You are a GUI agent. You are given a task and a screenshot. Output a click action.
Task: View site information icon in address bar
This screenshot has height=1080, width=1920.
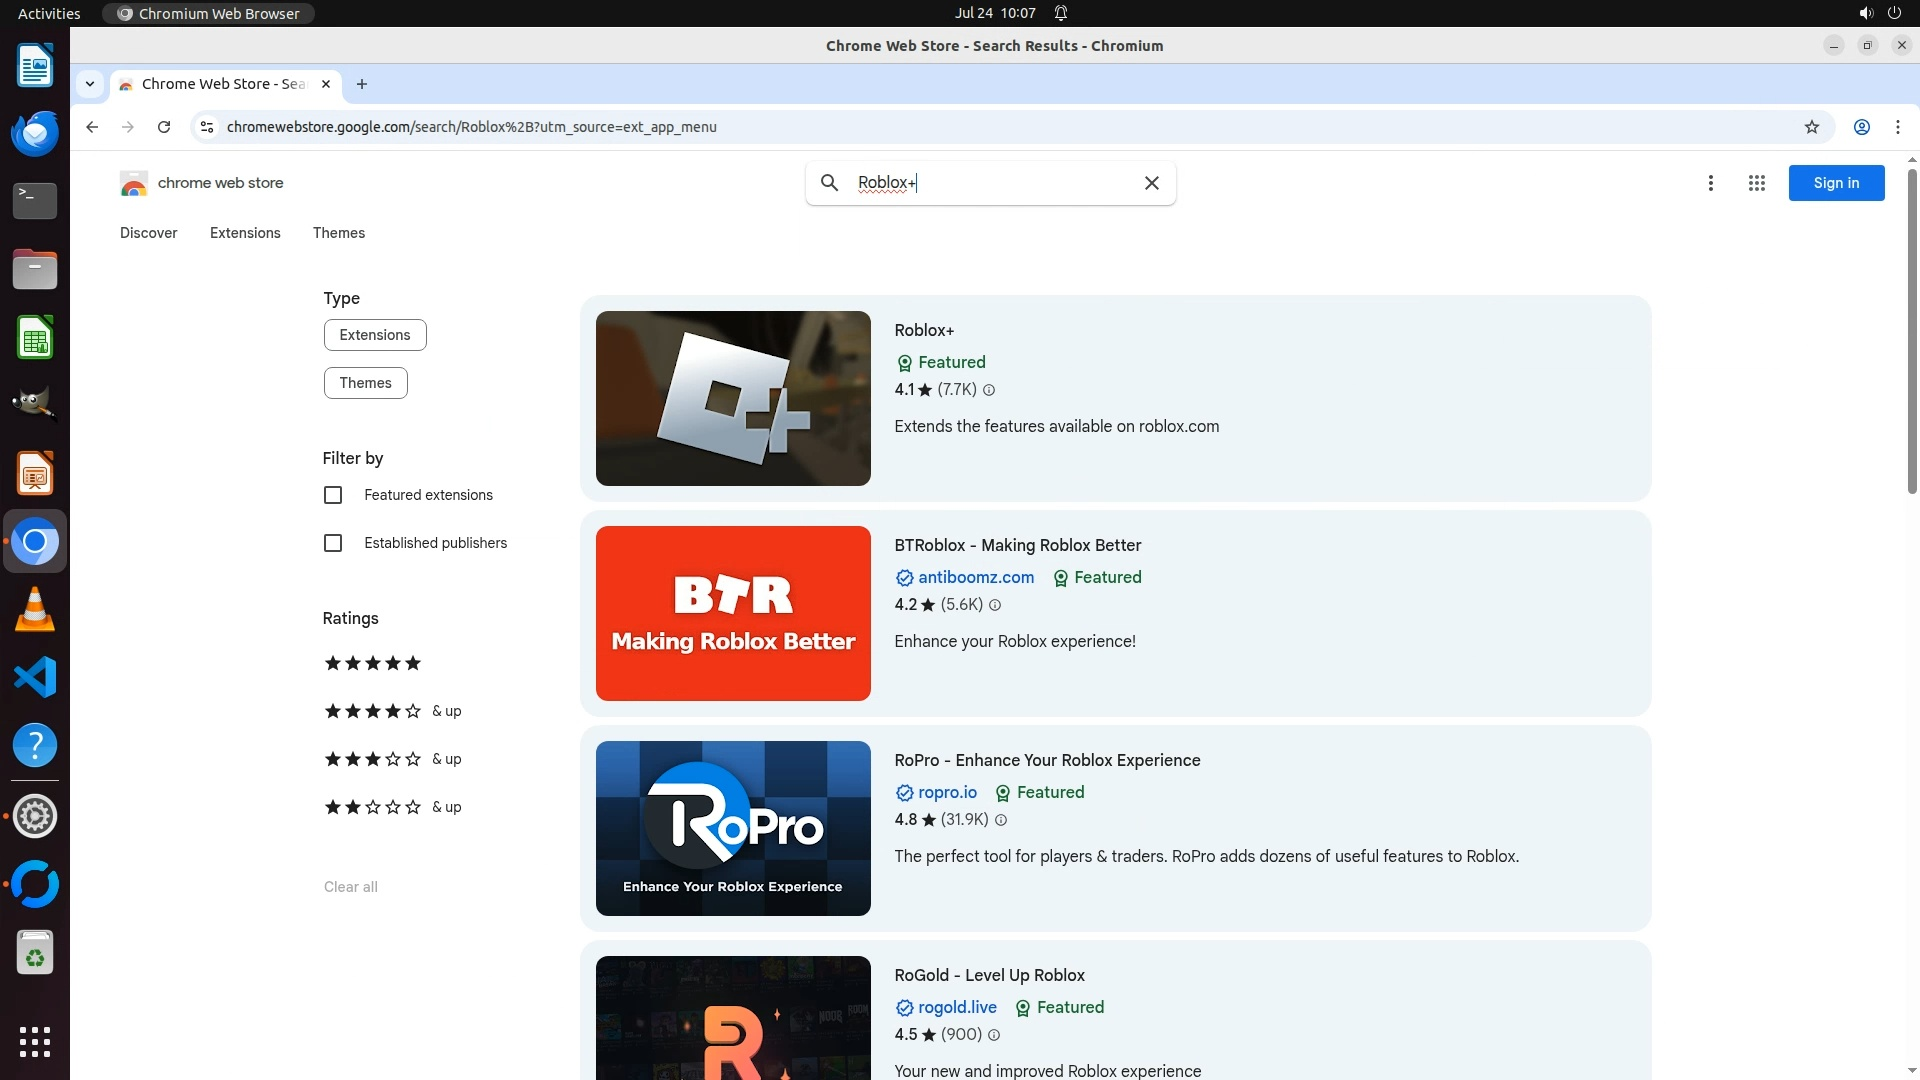207,127
